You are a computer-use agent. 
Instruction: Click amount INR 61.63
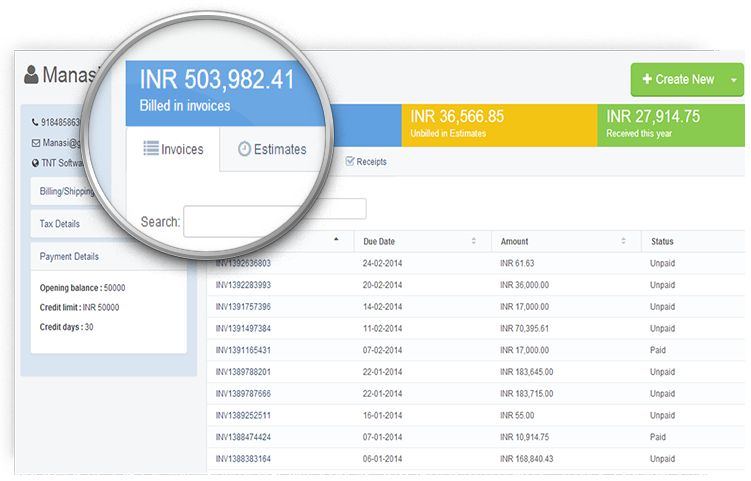coord(517,263)
